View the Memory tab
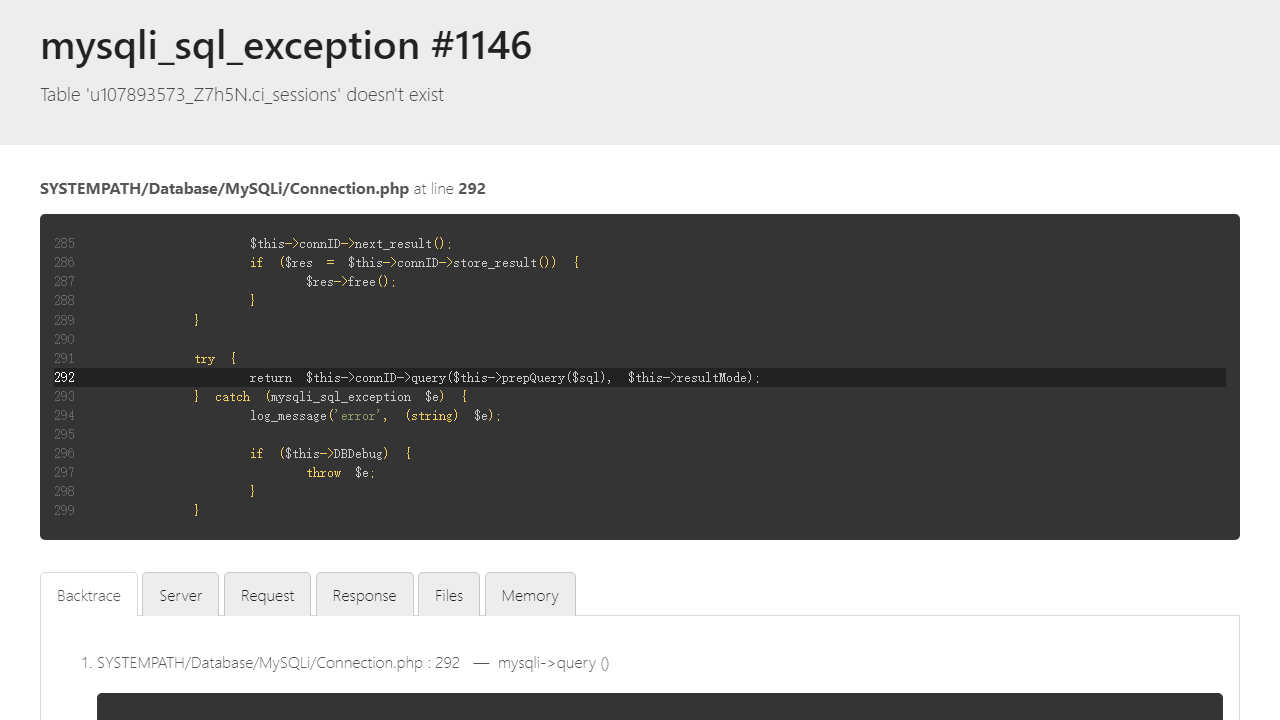Image resolution: width=1280 pixels, height=720 pixels. (x=530, y=595)
